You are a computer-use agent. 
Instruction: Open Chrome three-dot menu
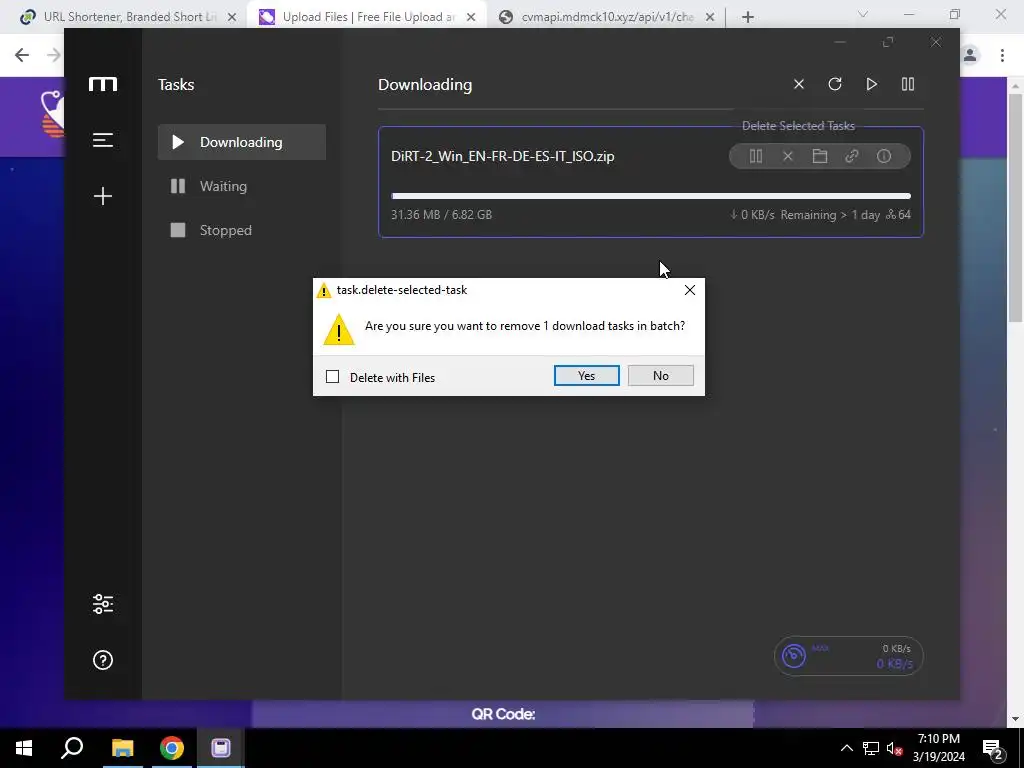click(x=1002, y=55)
